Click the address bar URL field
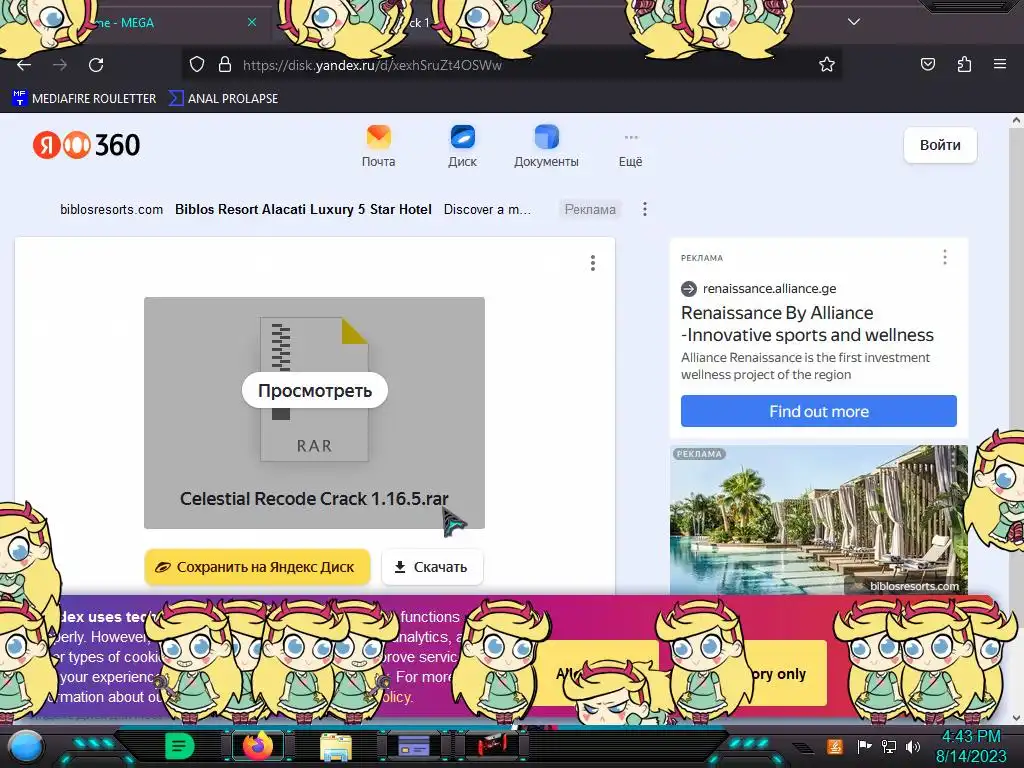This screenshot has height=768, width=1024. click(511, 65)
